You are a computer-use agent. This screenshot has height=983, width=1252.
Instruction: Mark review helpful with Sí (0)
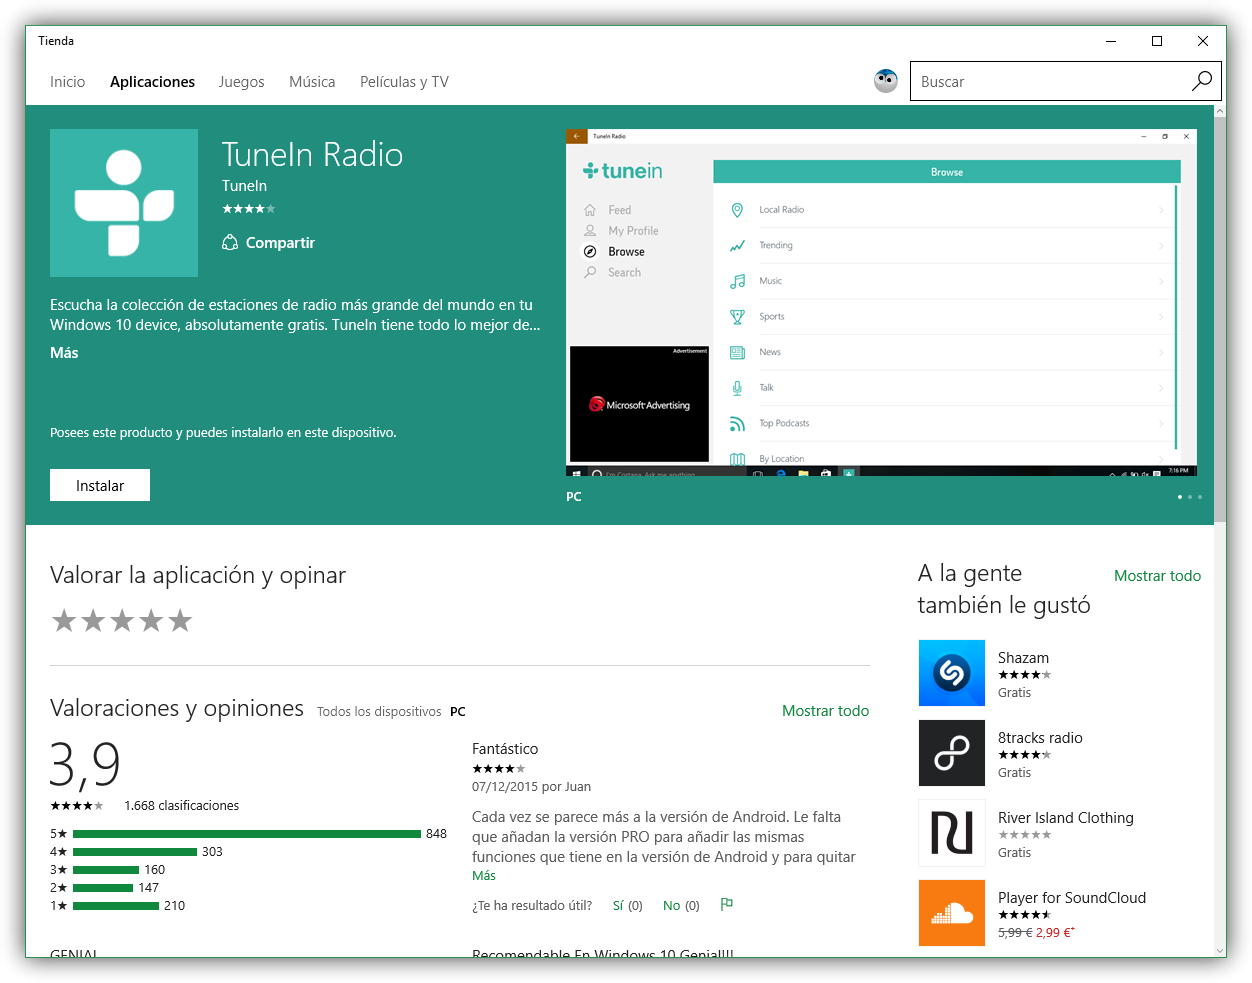click(x=627, y=906)
